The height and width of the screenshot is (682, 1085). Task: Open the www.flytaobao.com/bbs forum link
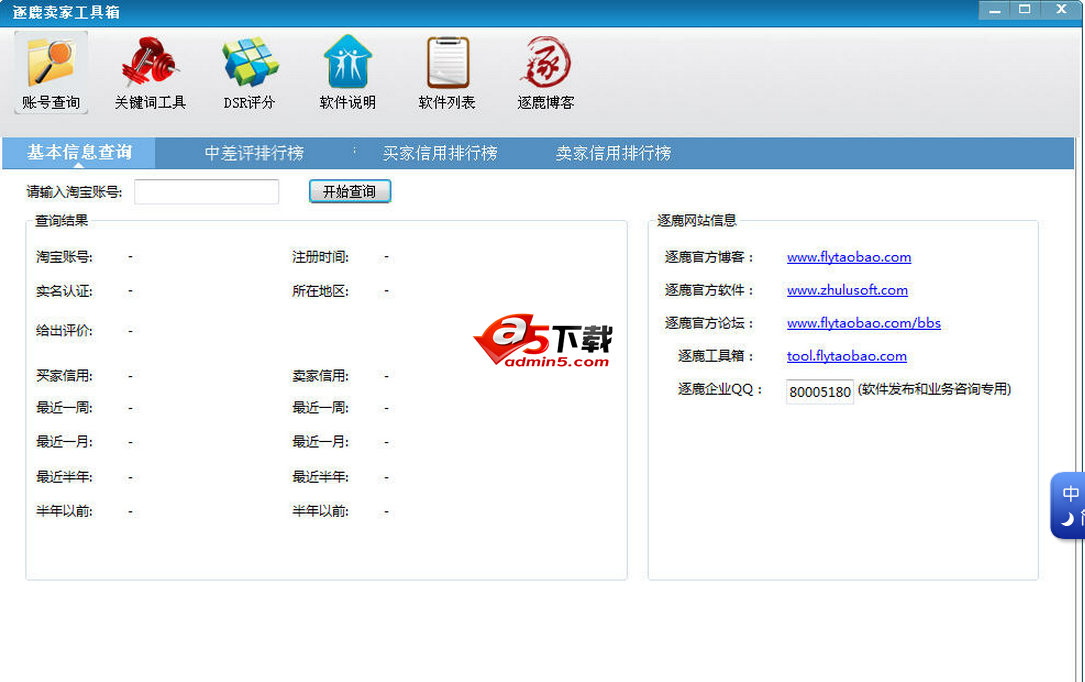click(x=864, y=323)
